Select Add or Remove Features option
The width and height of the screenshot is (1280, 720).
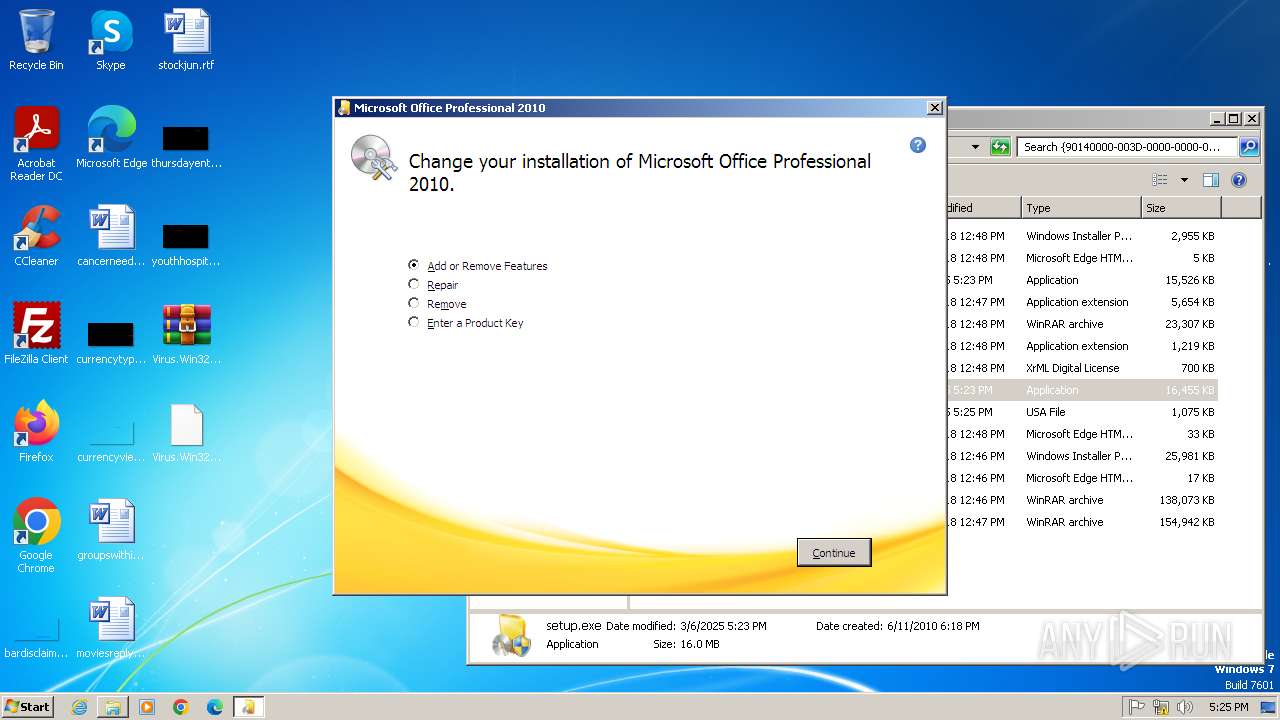478,266
